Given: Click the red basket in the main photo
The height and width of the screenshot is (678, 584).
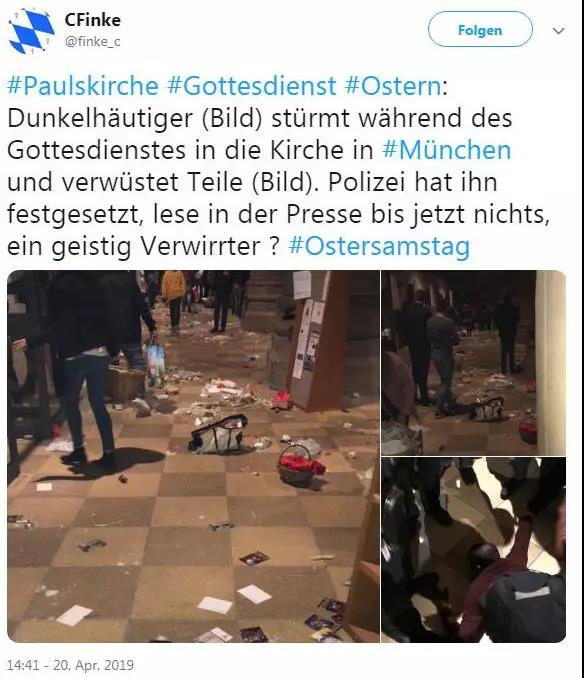Looking at the screenshot, I should [300, 465].
